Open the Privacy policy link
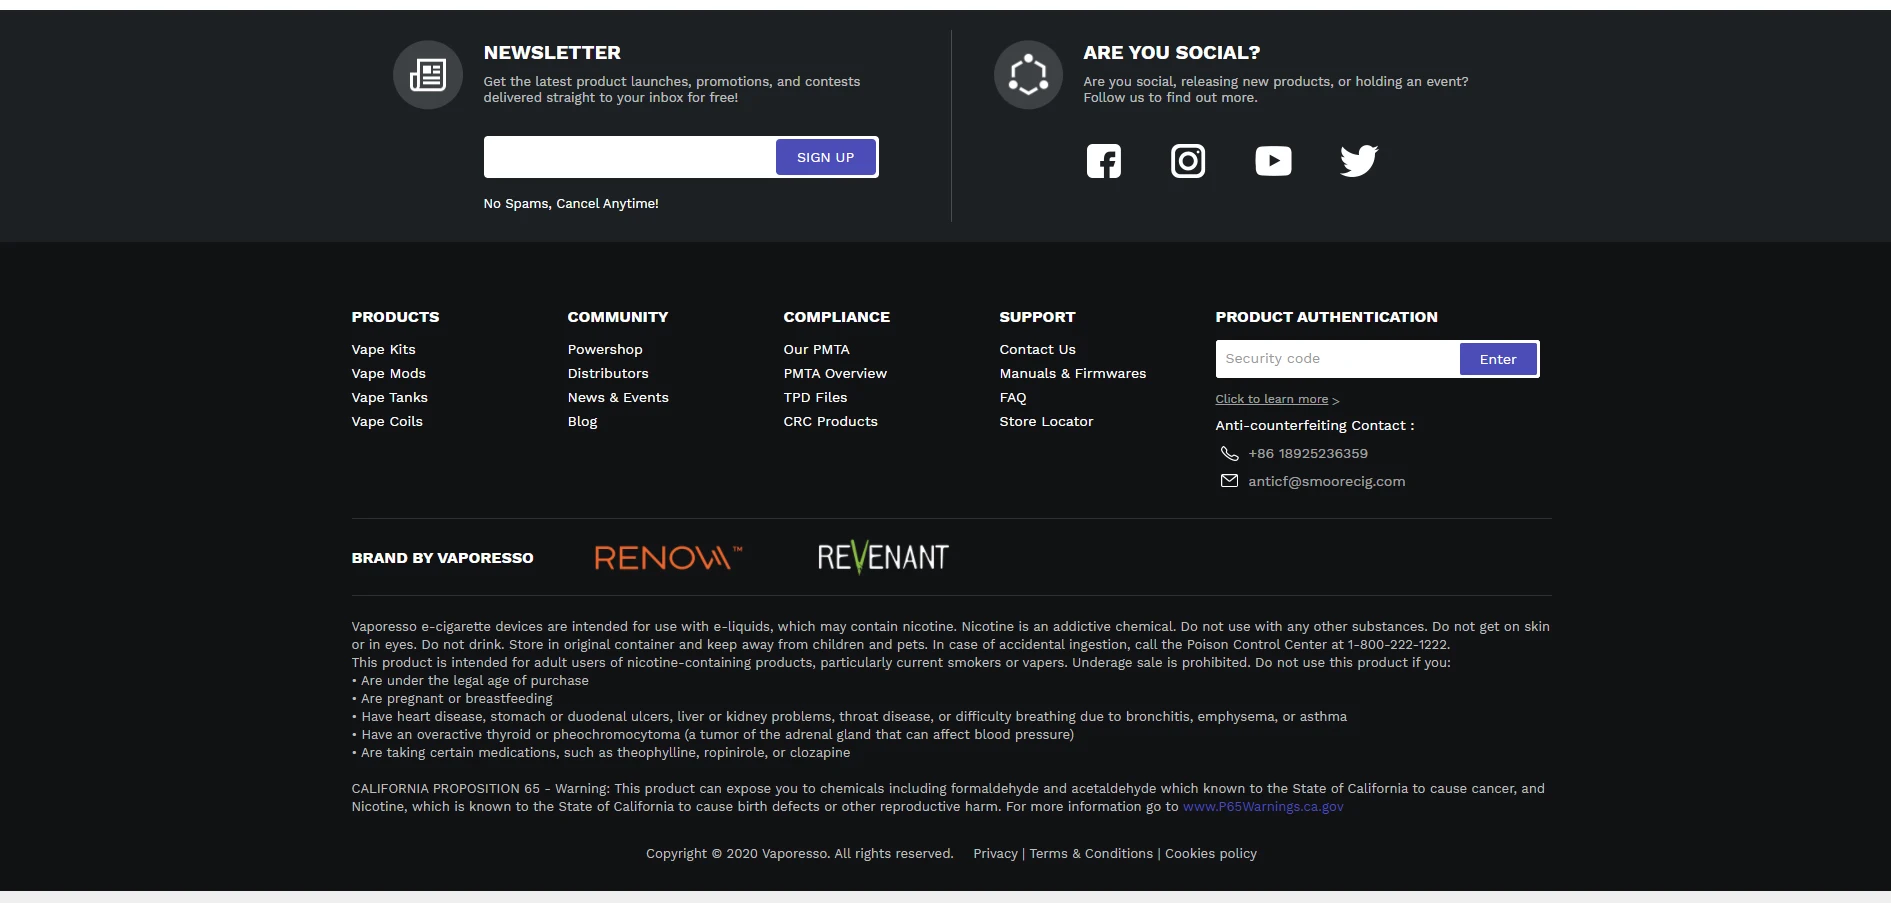Screen dimensions: 1891x903 coord(995,853)
